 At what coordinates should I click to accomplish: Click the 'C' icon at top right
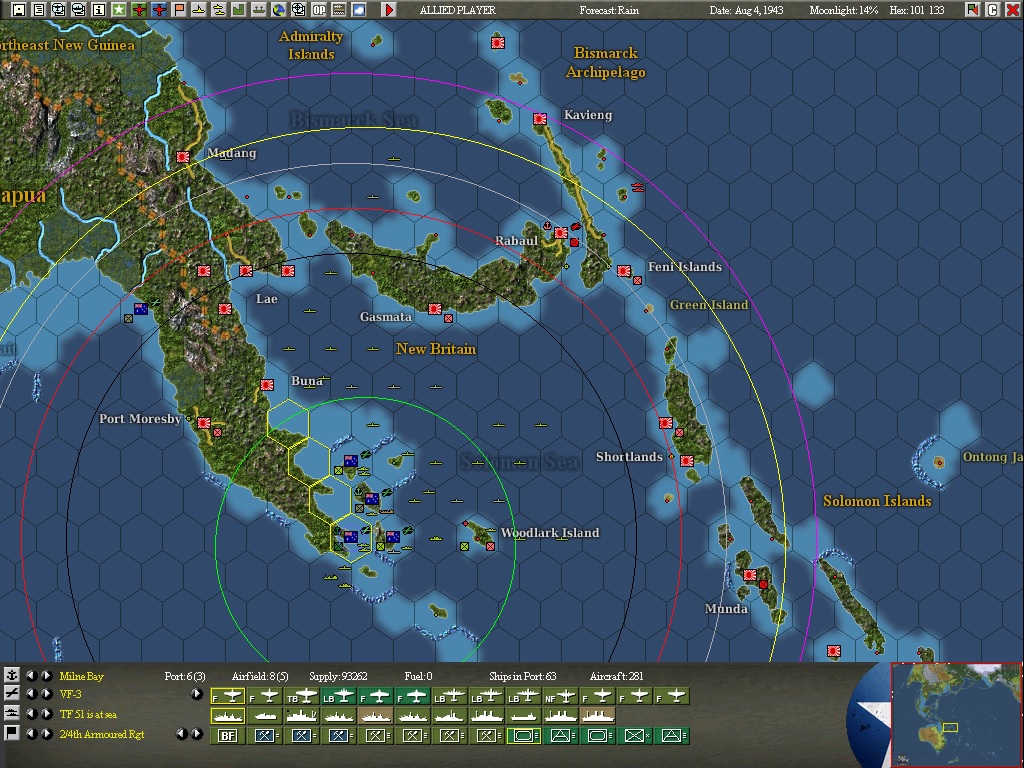(993, 10)
